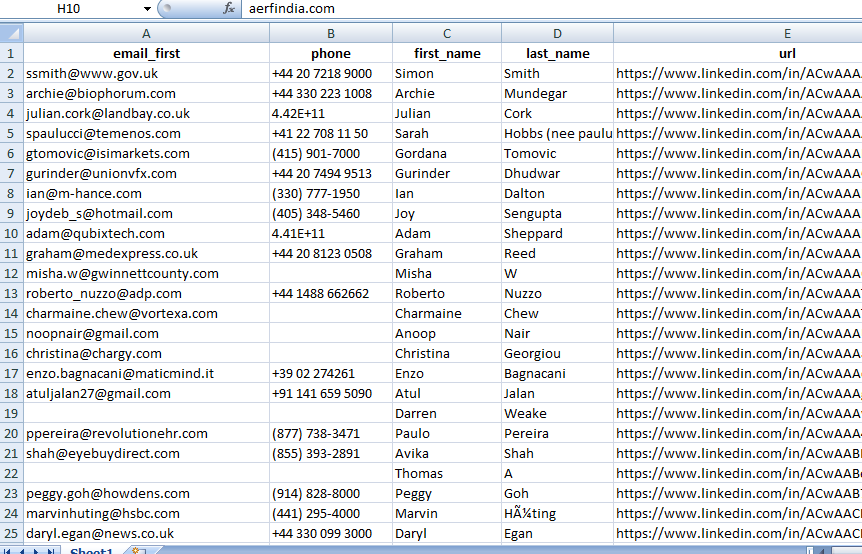Click the fx Insert Function icon
This screenshot has width=862, height=554.
(229, 8)
